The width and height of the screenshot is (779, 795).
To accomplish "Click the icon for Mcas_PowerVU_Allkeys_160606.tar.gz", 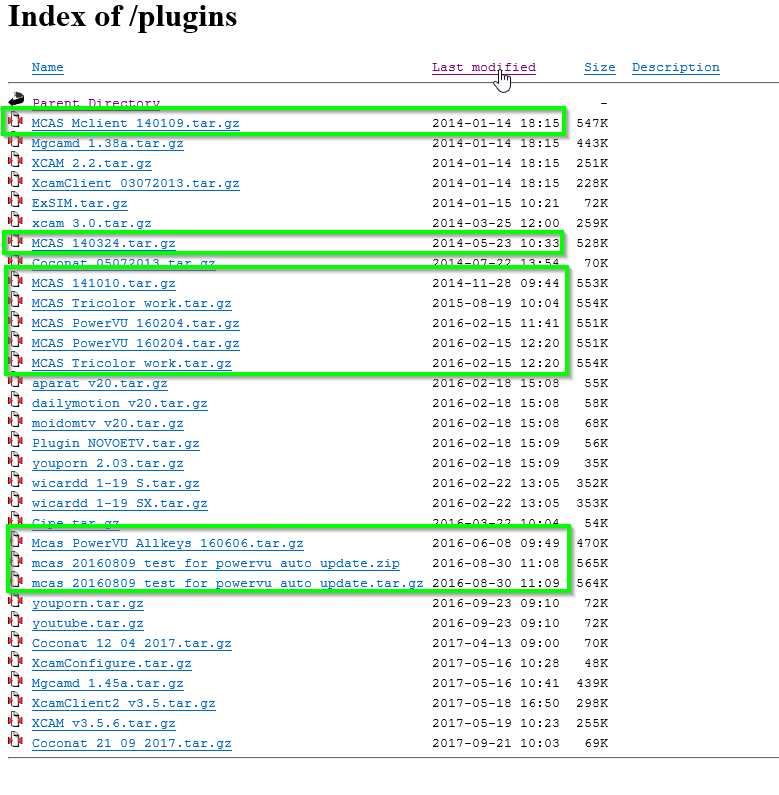I will 16,540.
